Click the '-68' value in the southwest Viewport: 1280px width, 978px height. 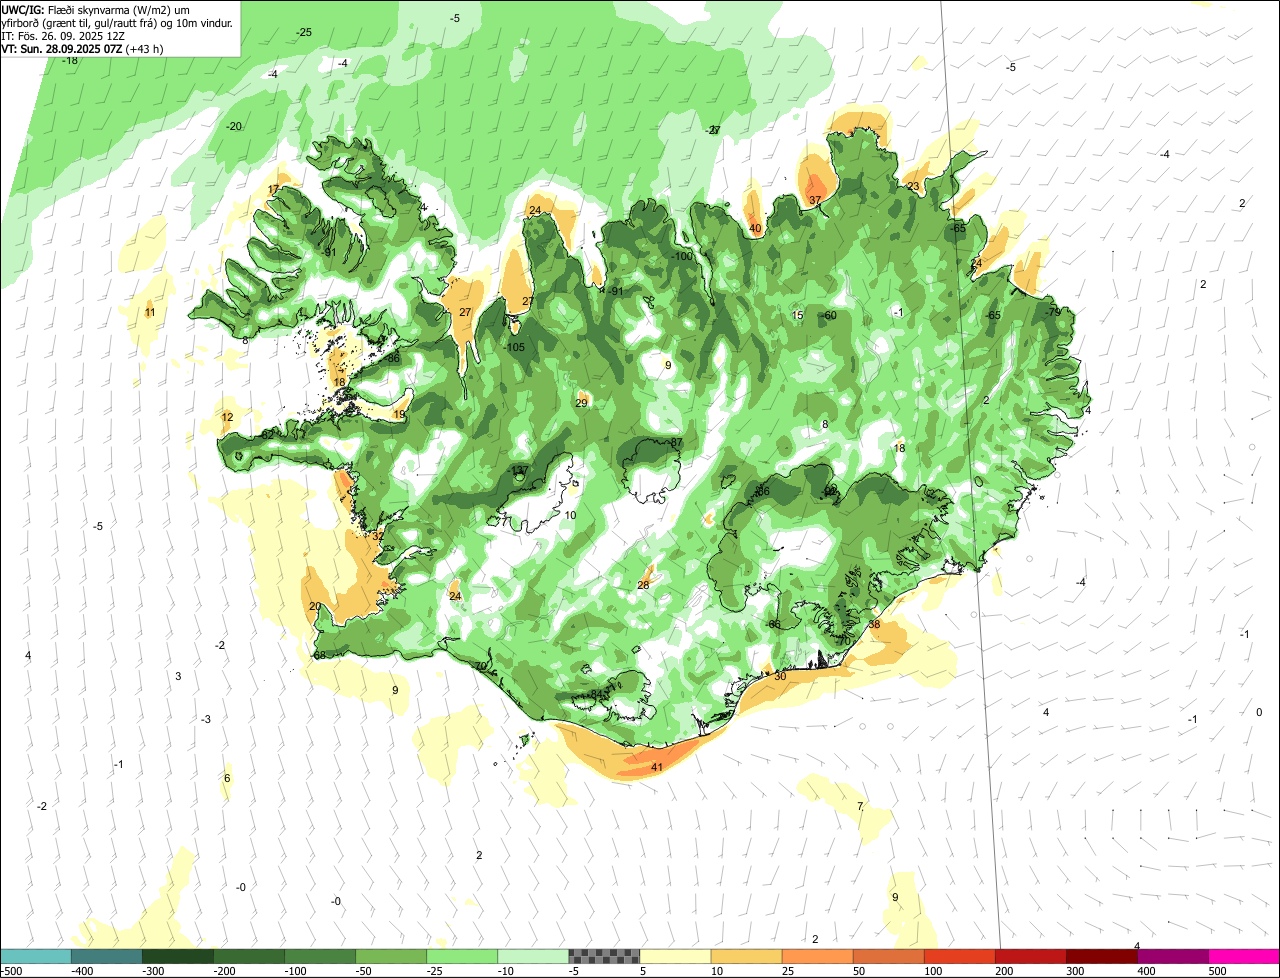[318, 655]
